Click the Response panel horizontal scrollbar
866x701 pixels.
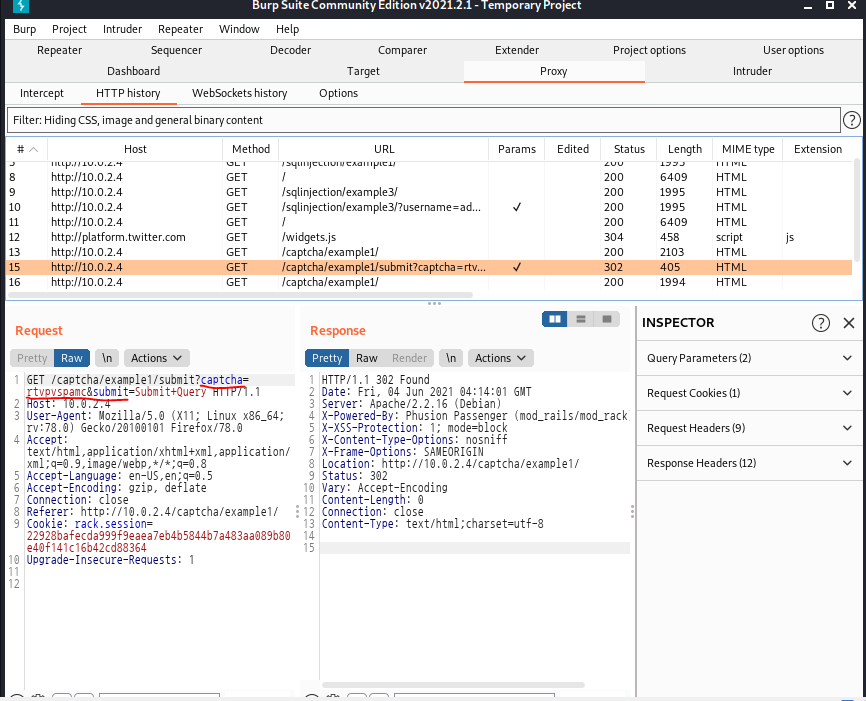453,685
